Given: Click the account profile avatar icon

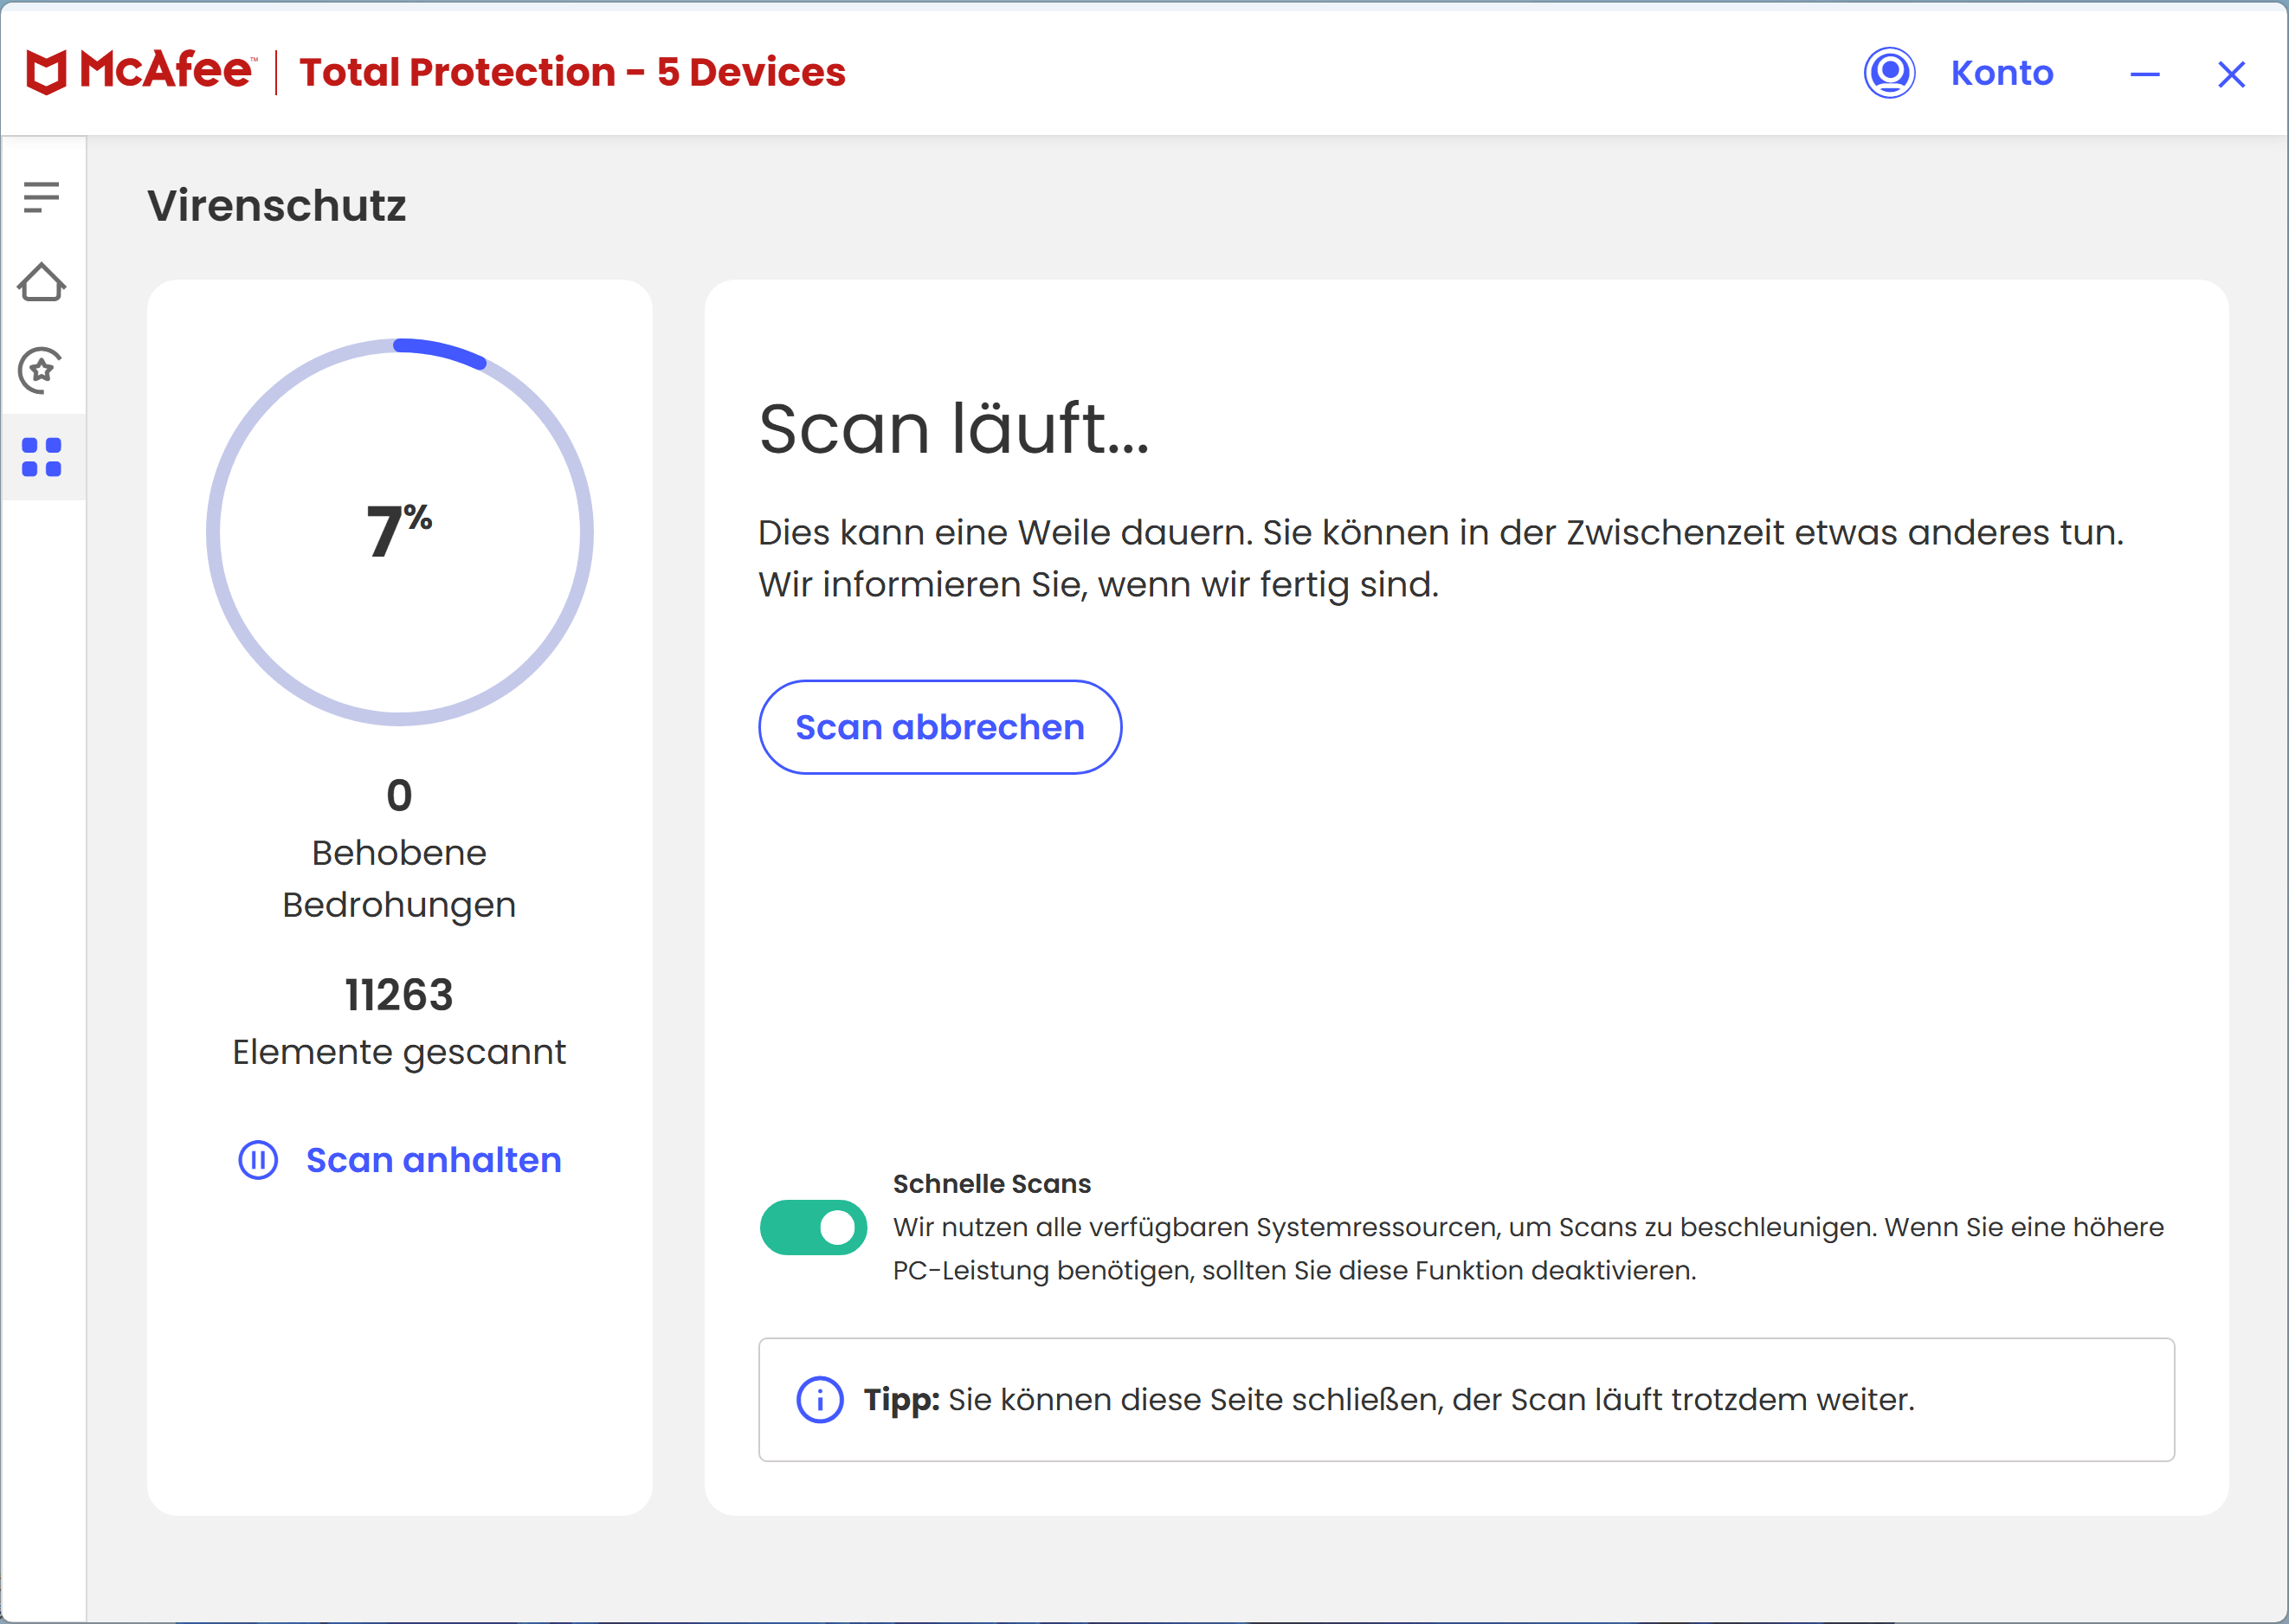Looking at the screenshot, I should tap(1889, 73).
